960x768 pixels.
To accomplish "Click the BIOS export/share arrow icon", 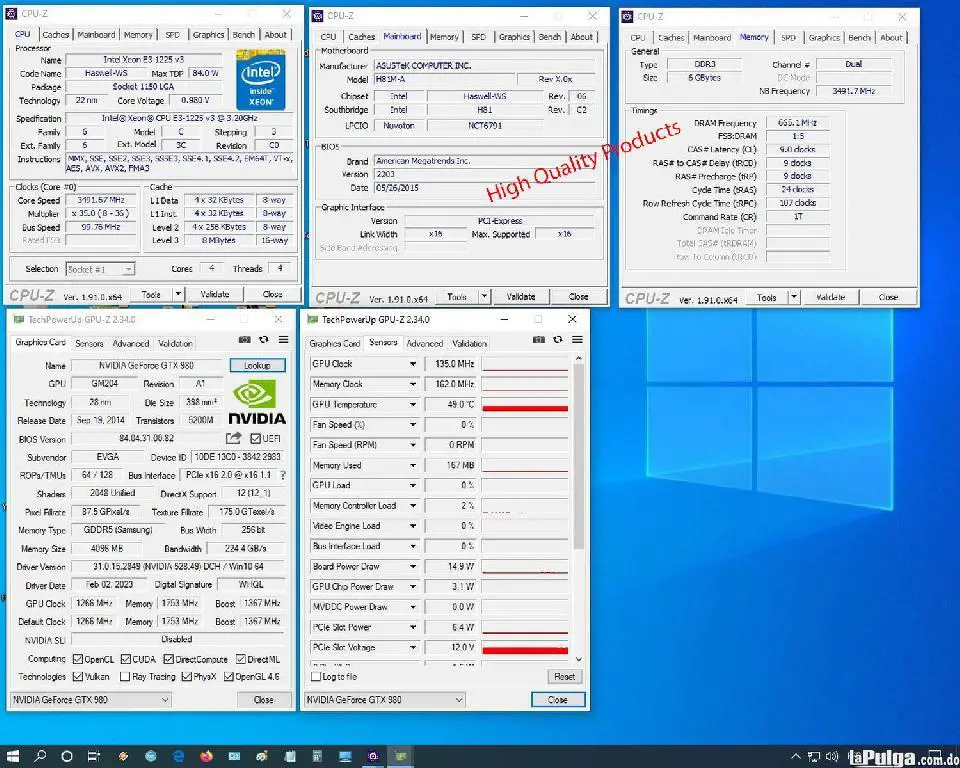I will [233, 438].
